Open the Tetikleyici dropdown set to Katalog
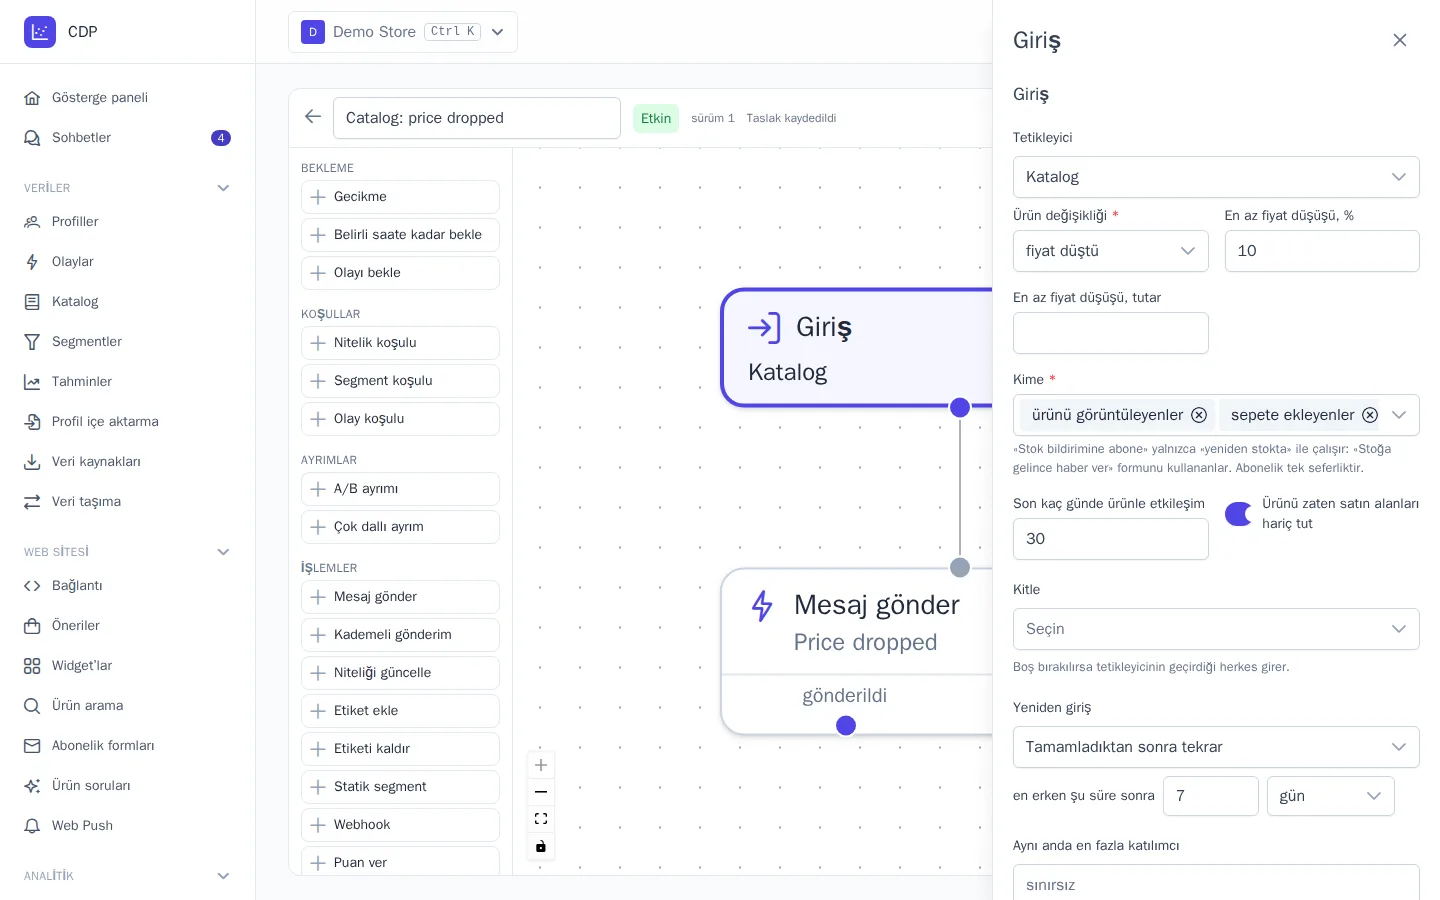This screenshot has height=900, width=1440. tap(1216, 177)
